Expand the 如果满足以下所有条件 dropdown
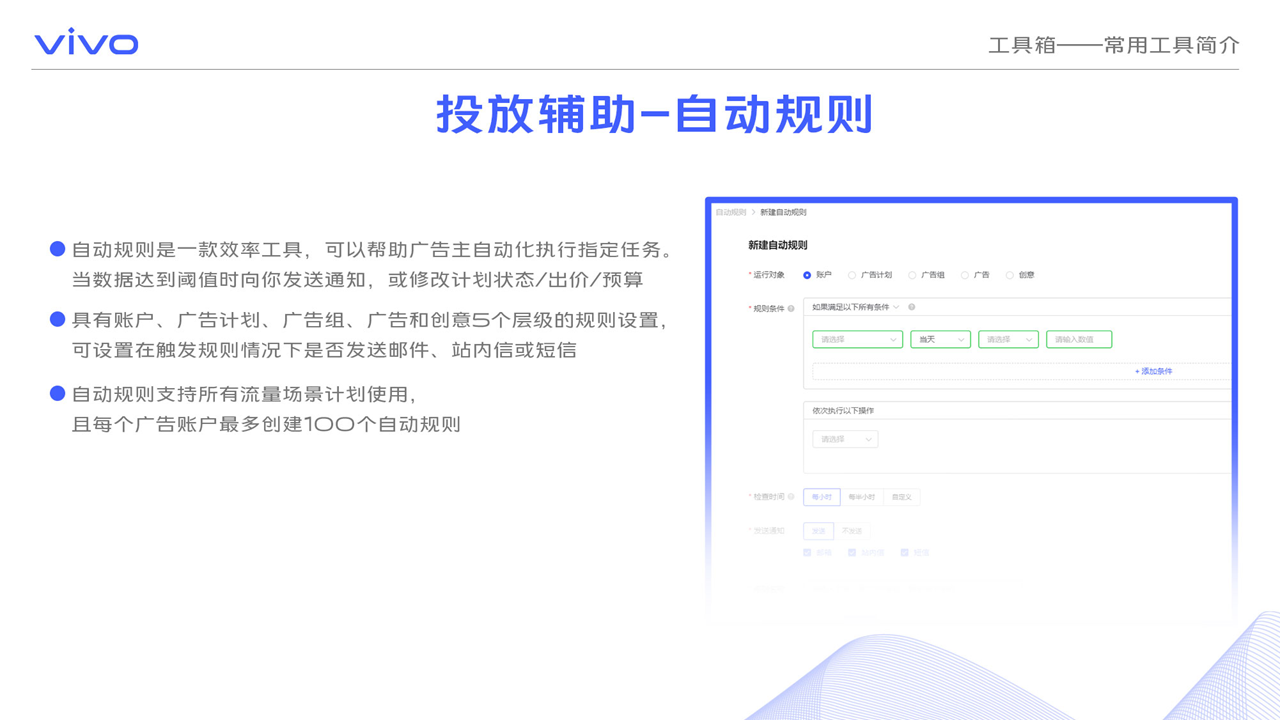 [856, 307]
